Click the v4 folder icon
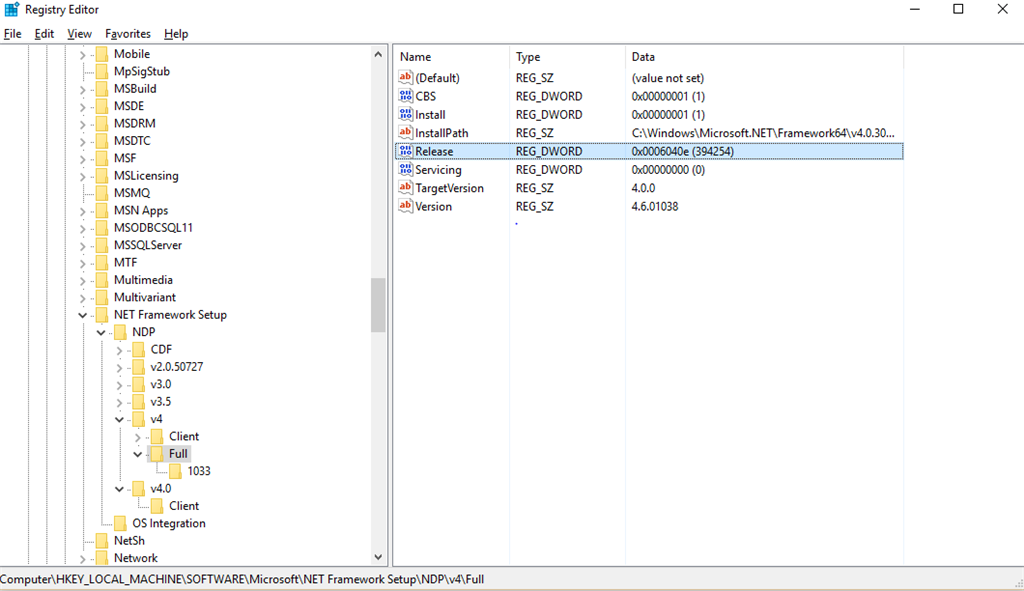This screenshot has width=1024, height=591. pyautogui.click(x=138, y=419)
